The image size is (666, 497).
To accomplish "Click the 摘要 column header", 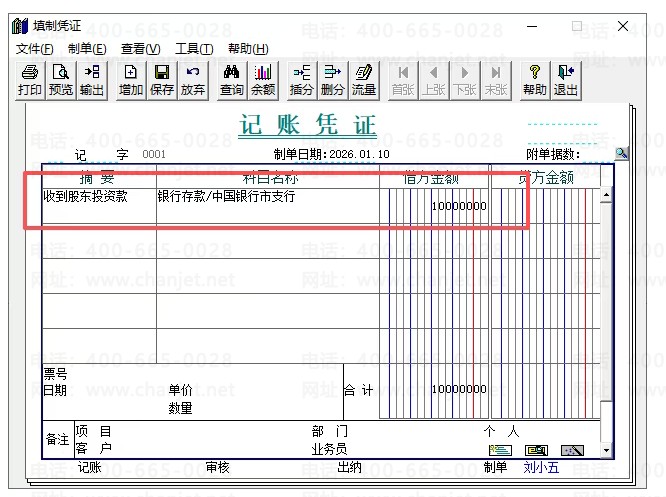I will click(x=97, y=178).
